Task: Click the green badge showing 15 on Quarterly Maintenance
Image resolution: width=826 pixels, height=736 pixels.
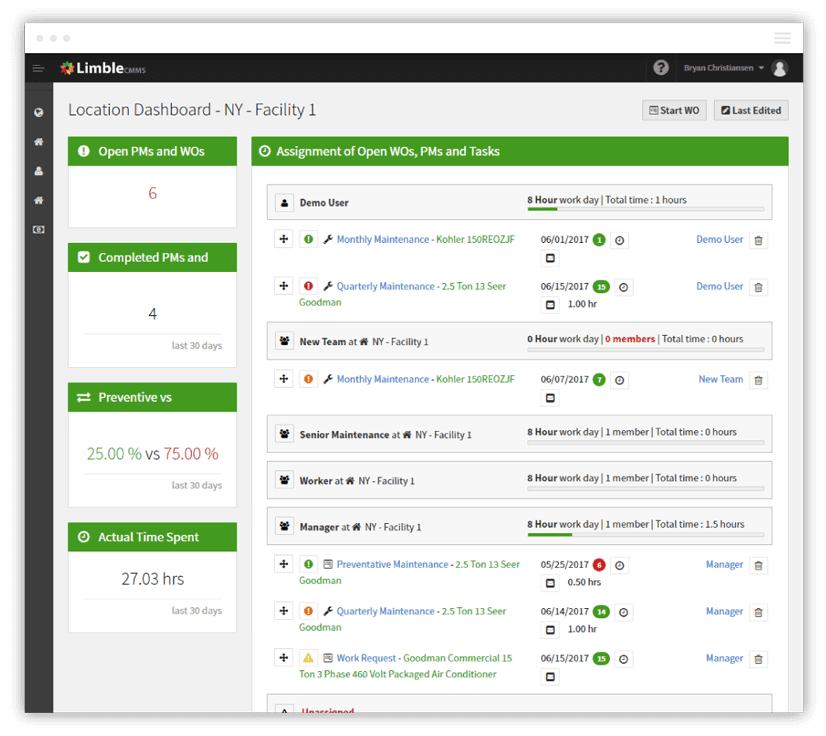Action: click(599, 286)
